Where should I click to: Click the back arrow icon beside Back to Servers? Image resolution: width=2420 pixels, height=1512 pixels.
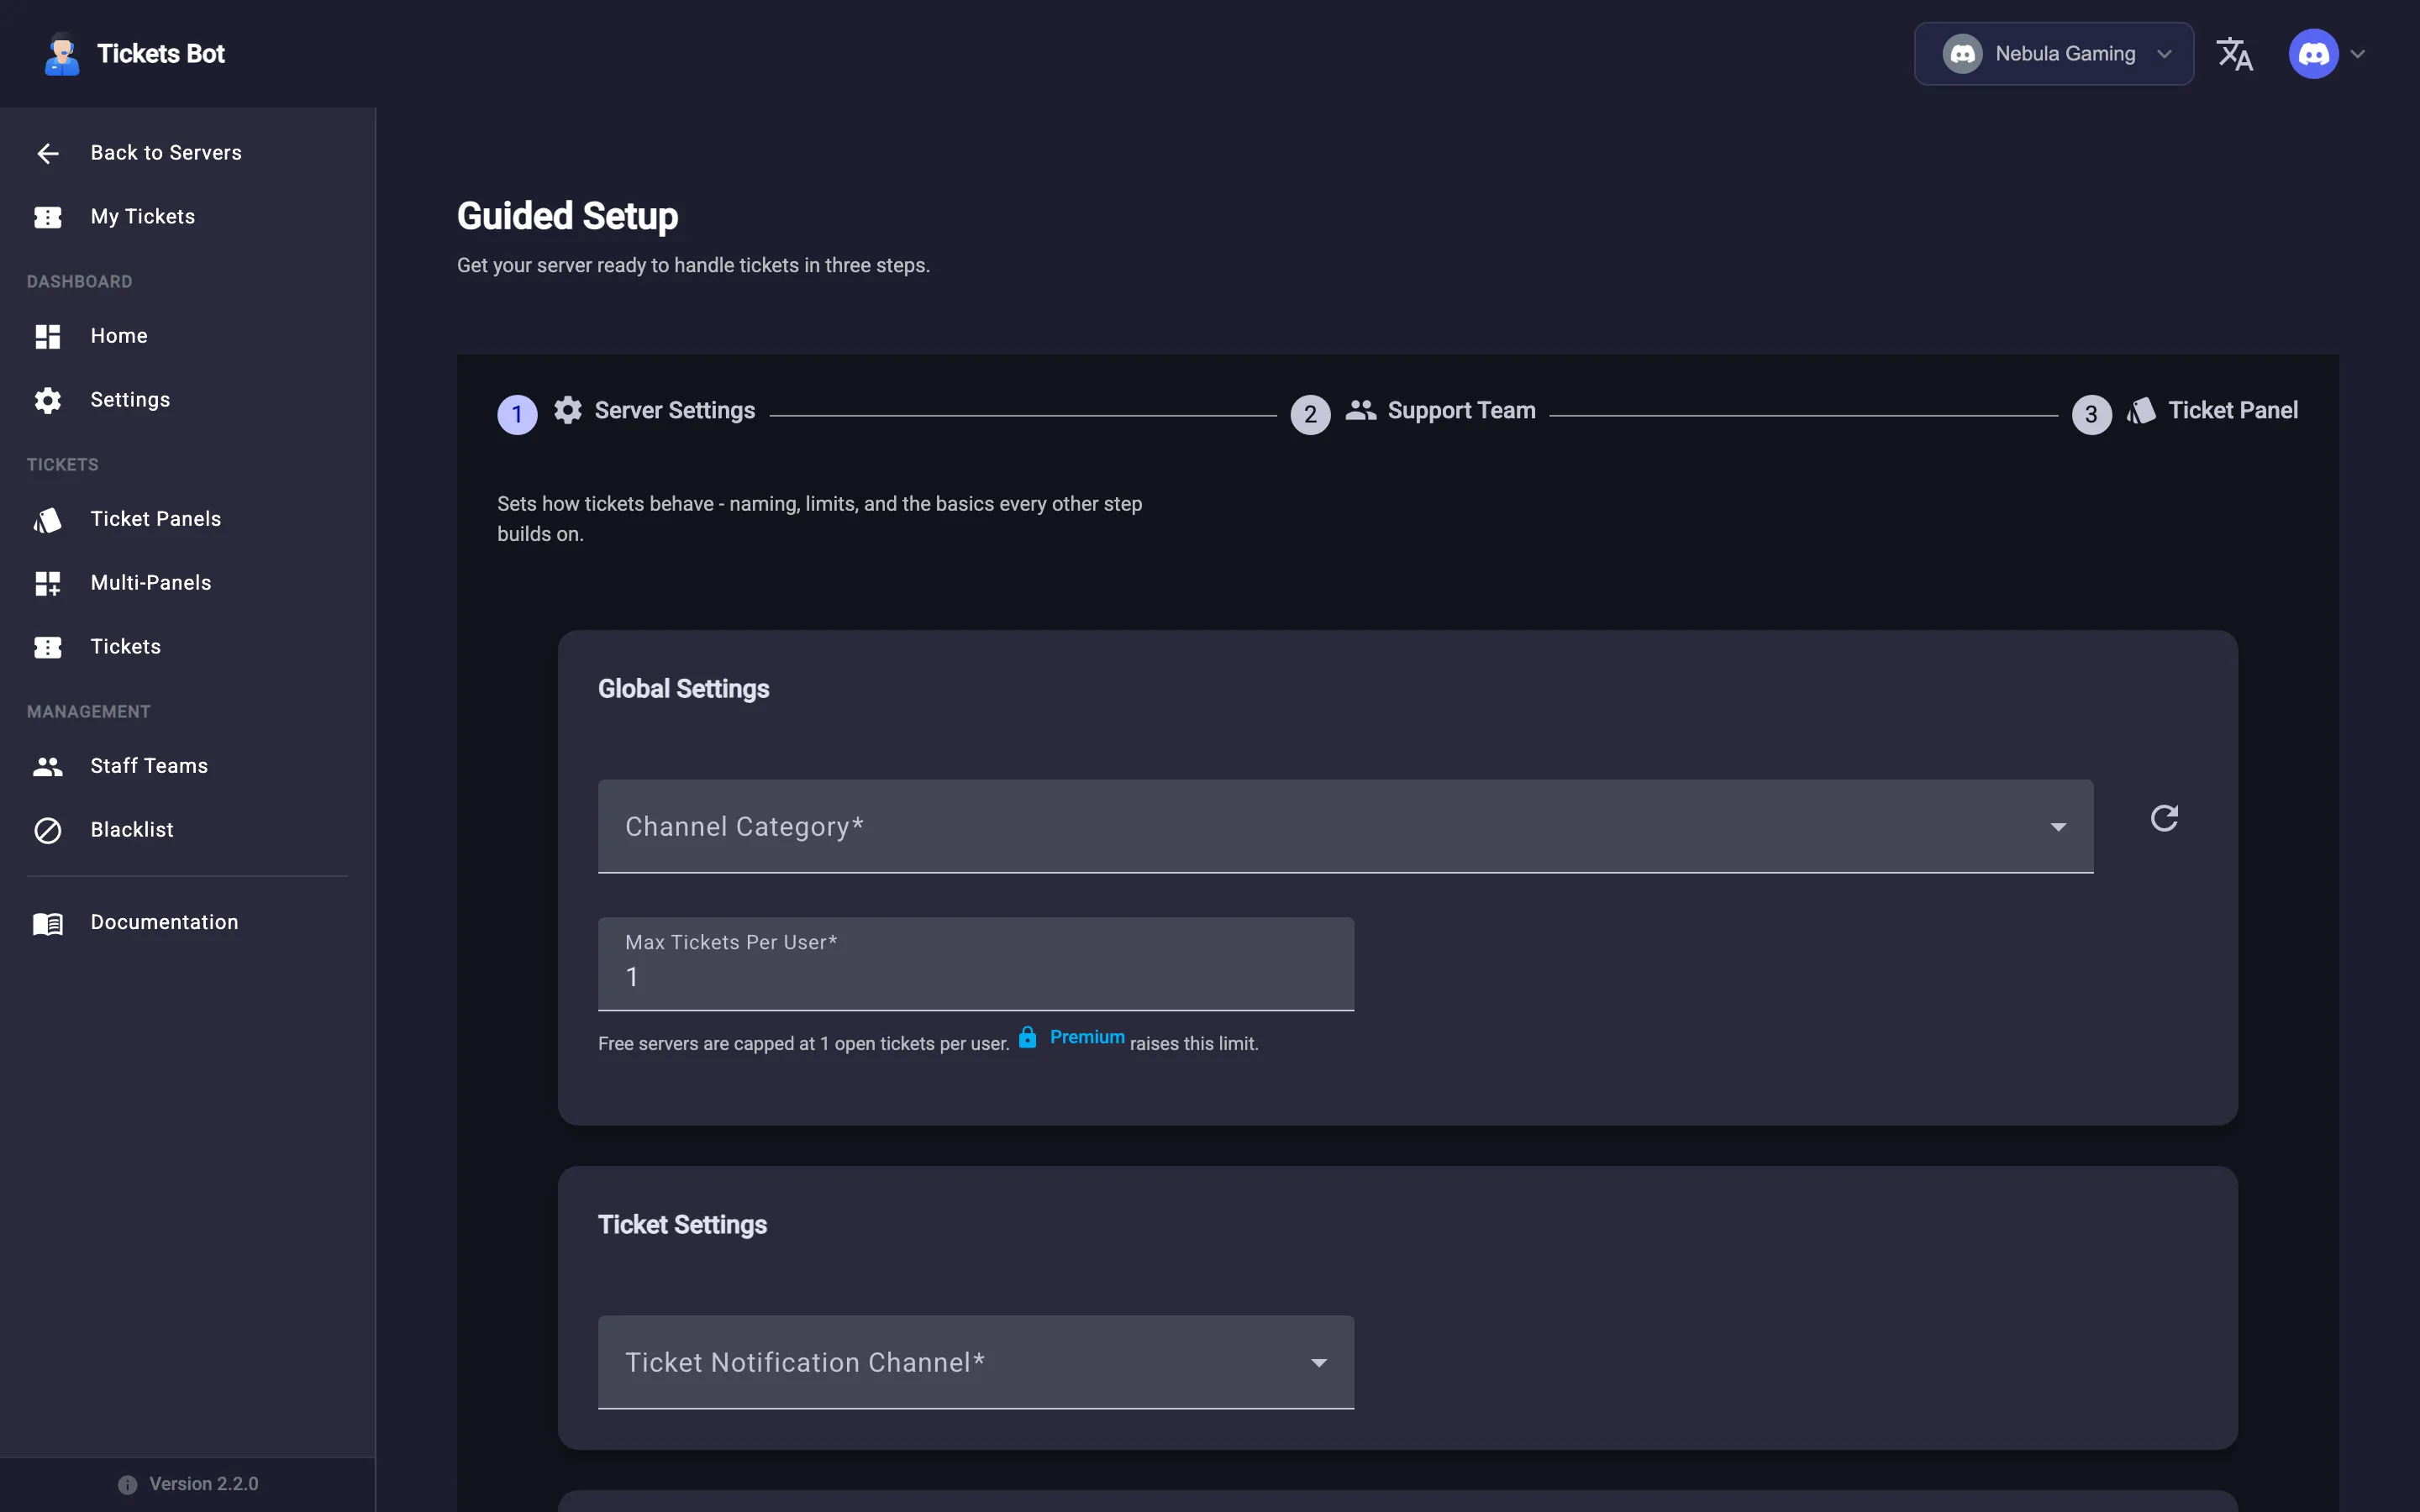coord(48,153)
